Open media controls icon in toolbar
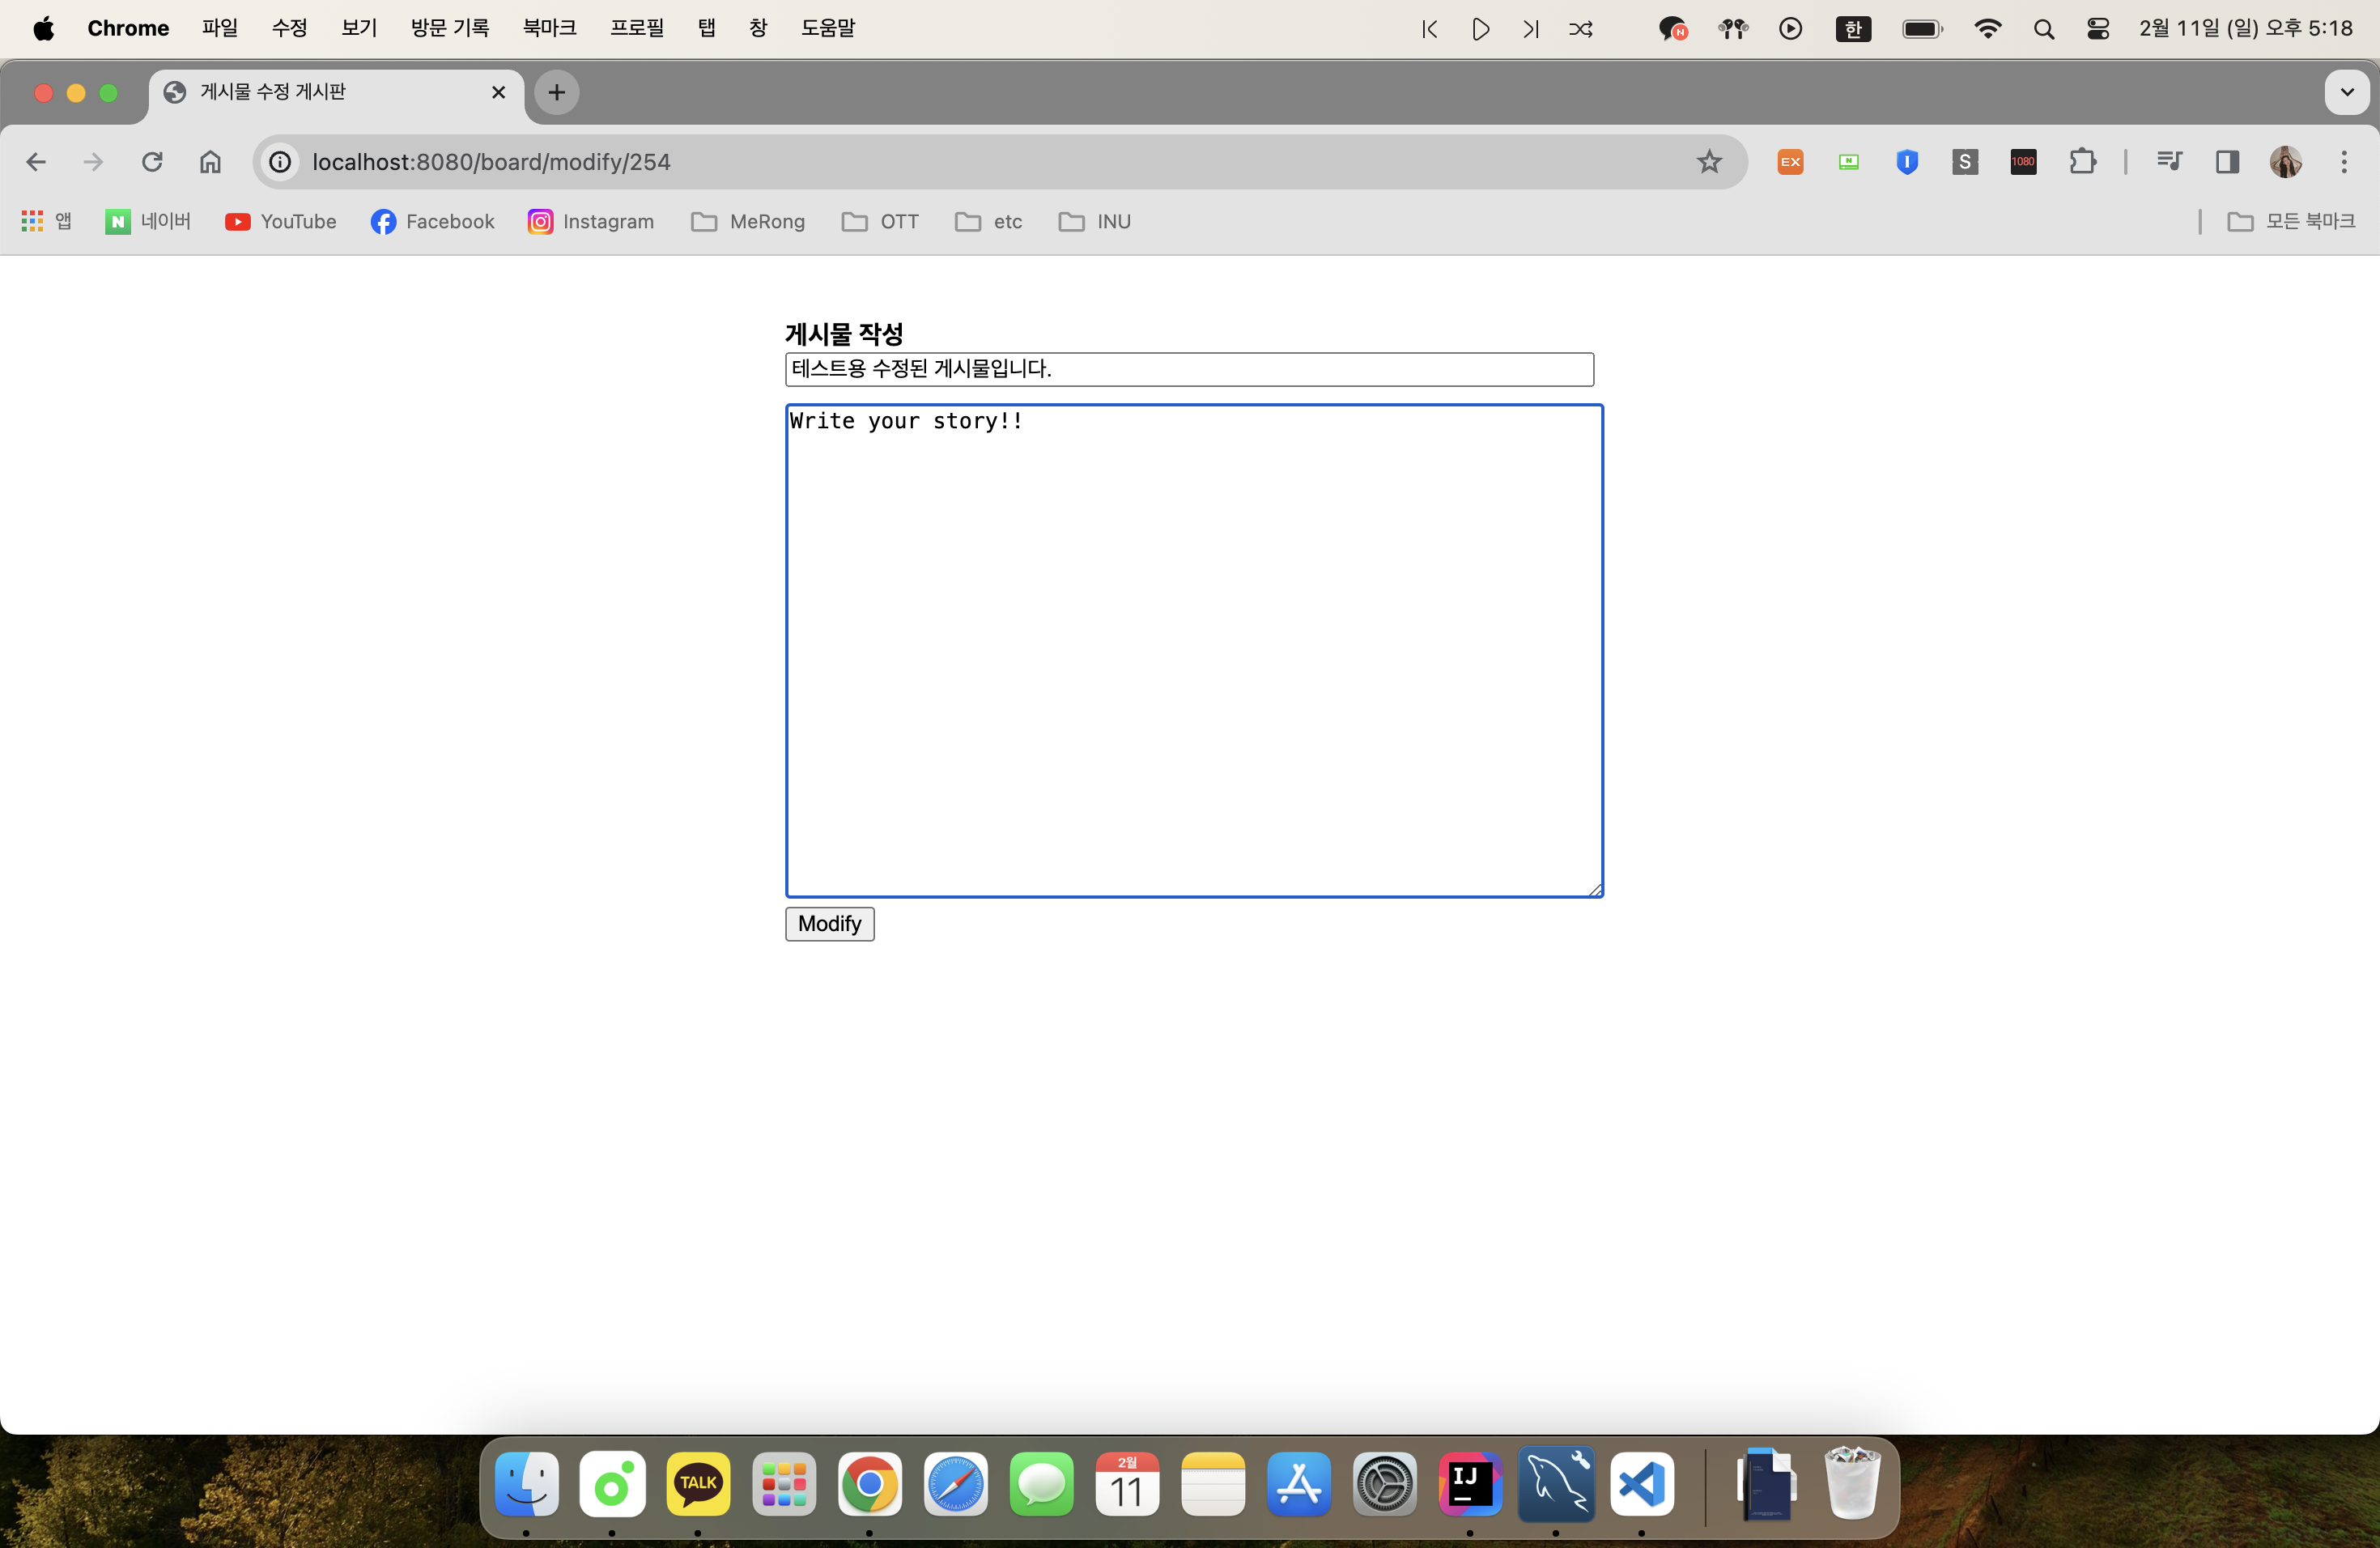Image resolution: width=2380 pixels, height=1548 pixels. (2168, 162)
